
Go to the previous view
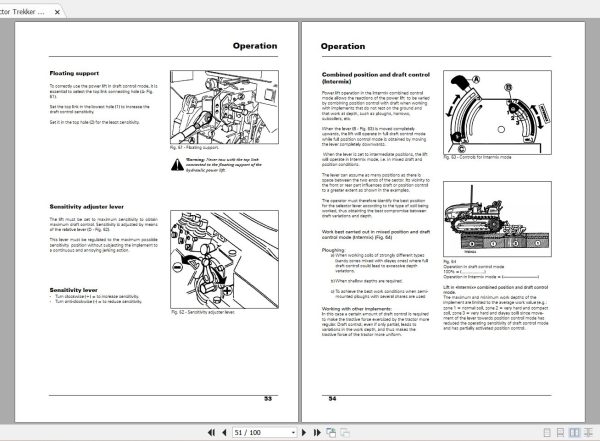(x=331, y=433)
